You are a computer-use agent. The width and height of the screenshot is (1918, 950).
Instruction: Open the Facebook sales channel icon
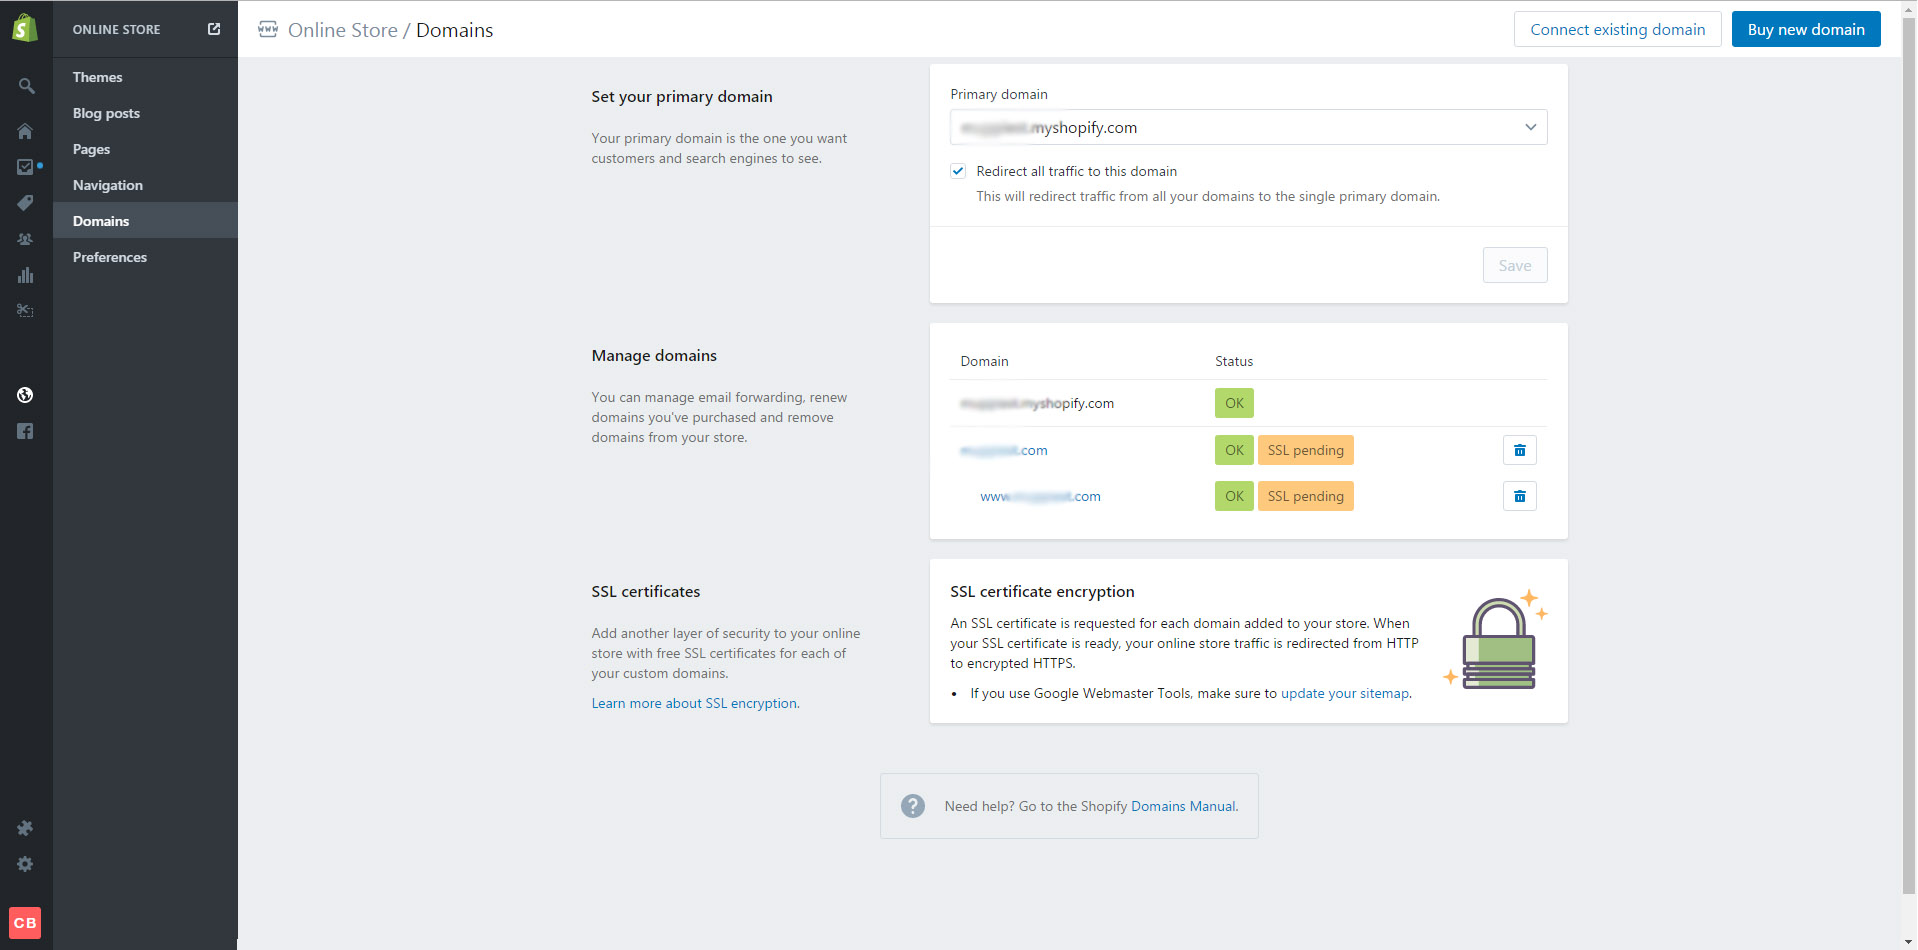pos(25,431)
